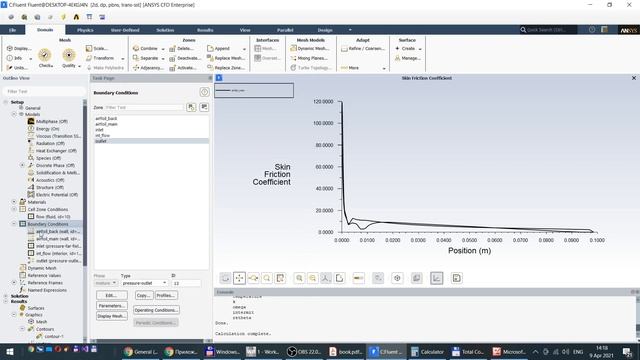Screen dimensions: 640x360
Task: Click Delete zones in the ribbon
Action: (182, 48)
